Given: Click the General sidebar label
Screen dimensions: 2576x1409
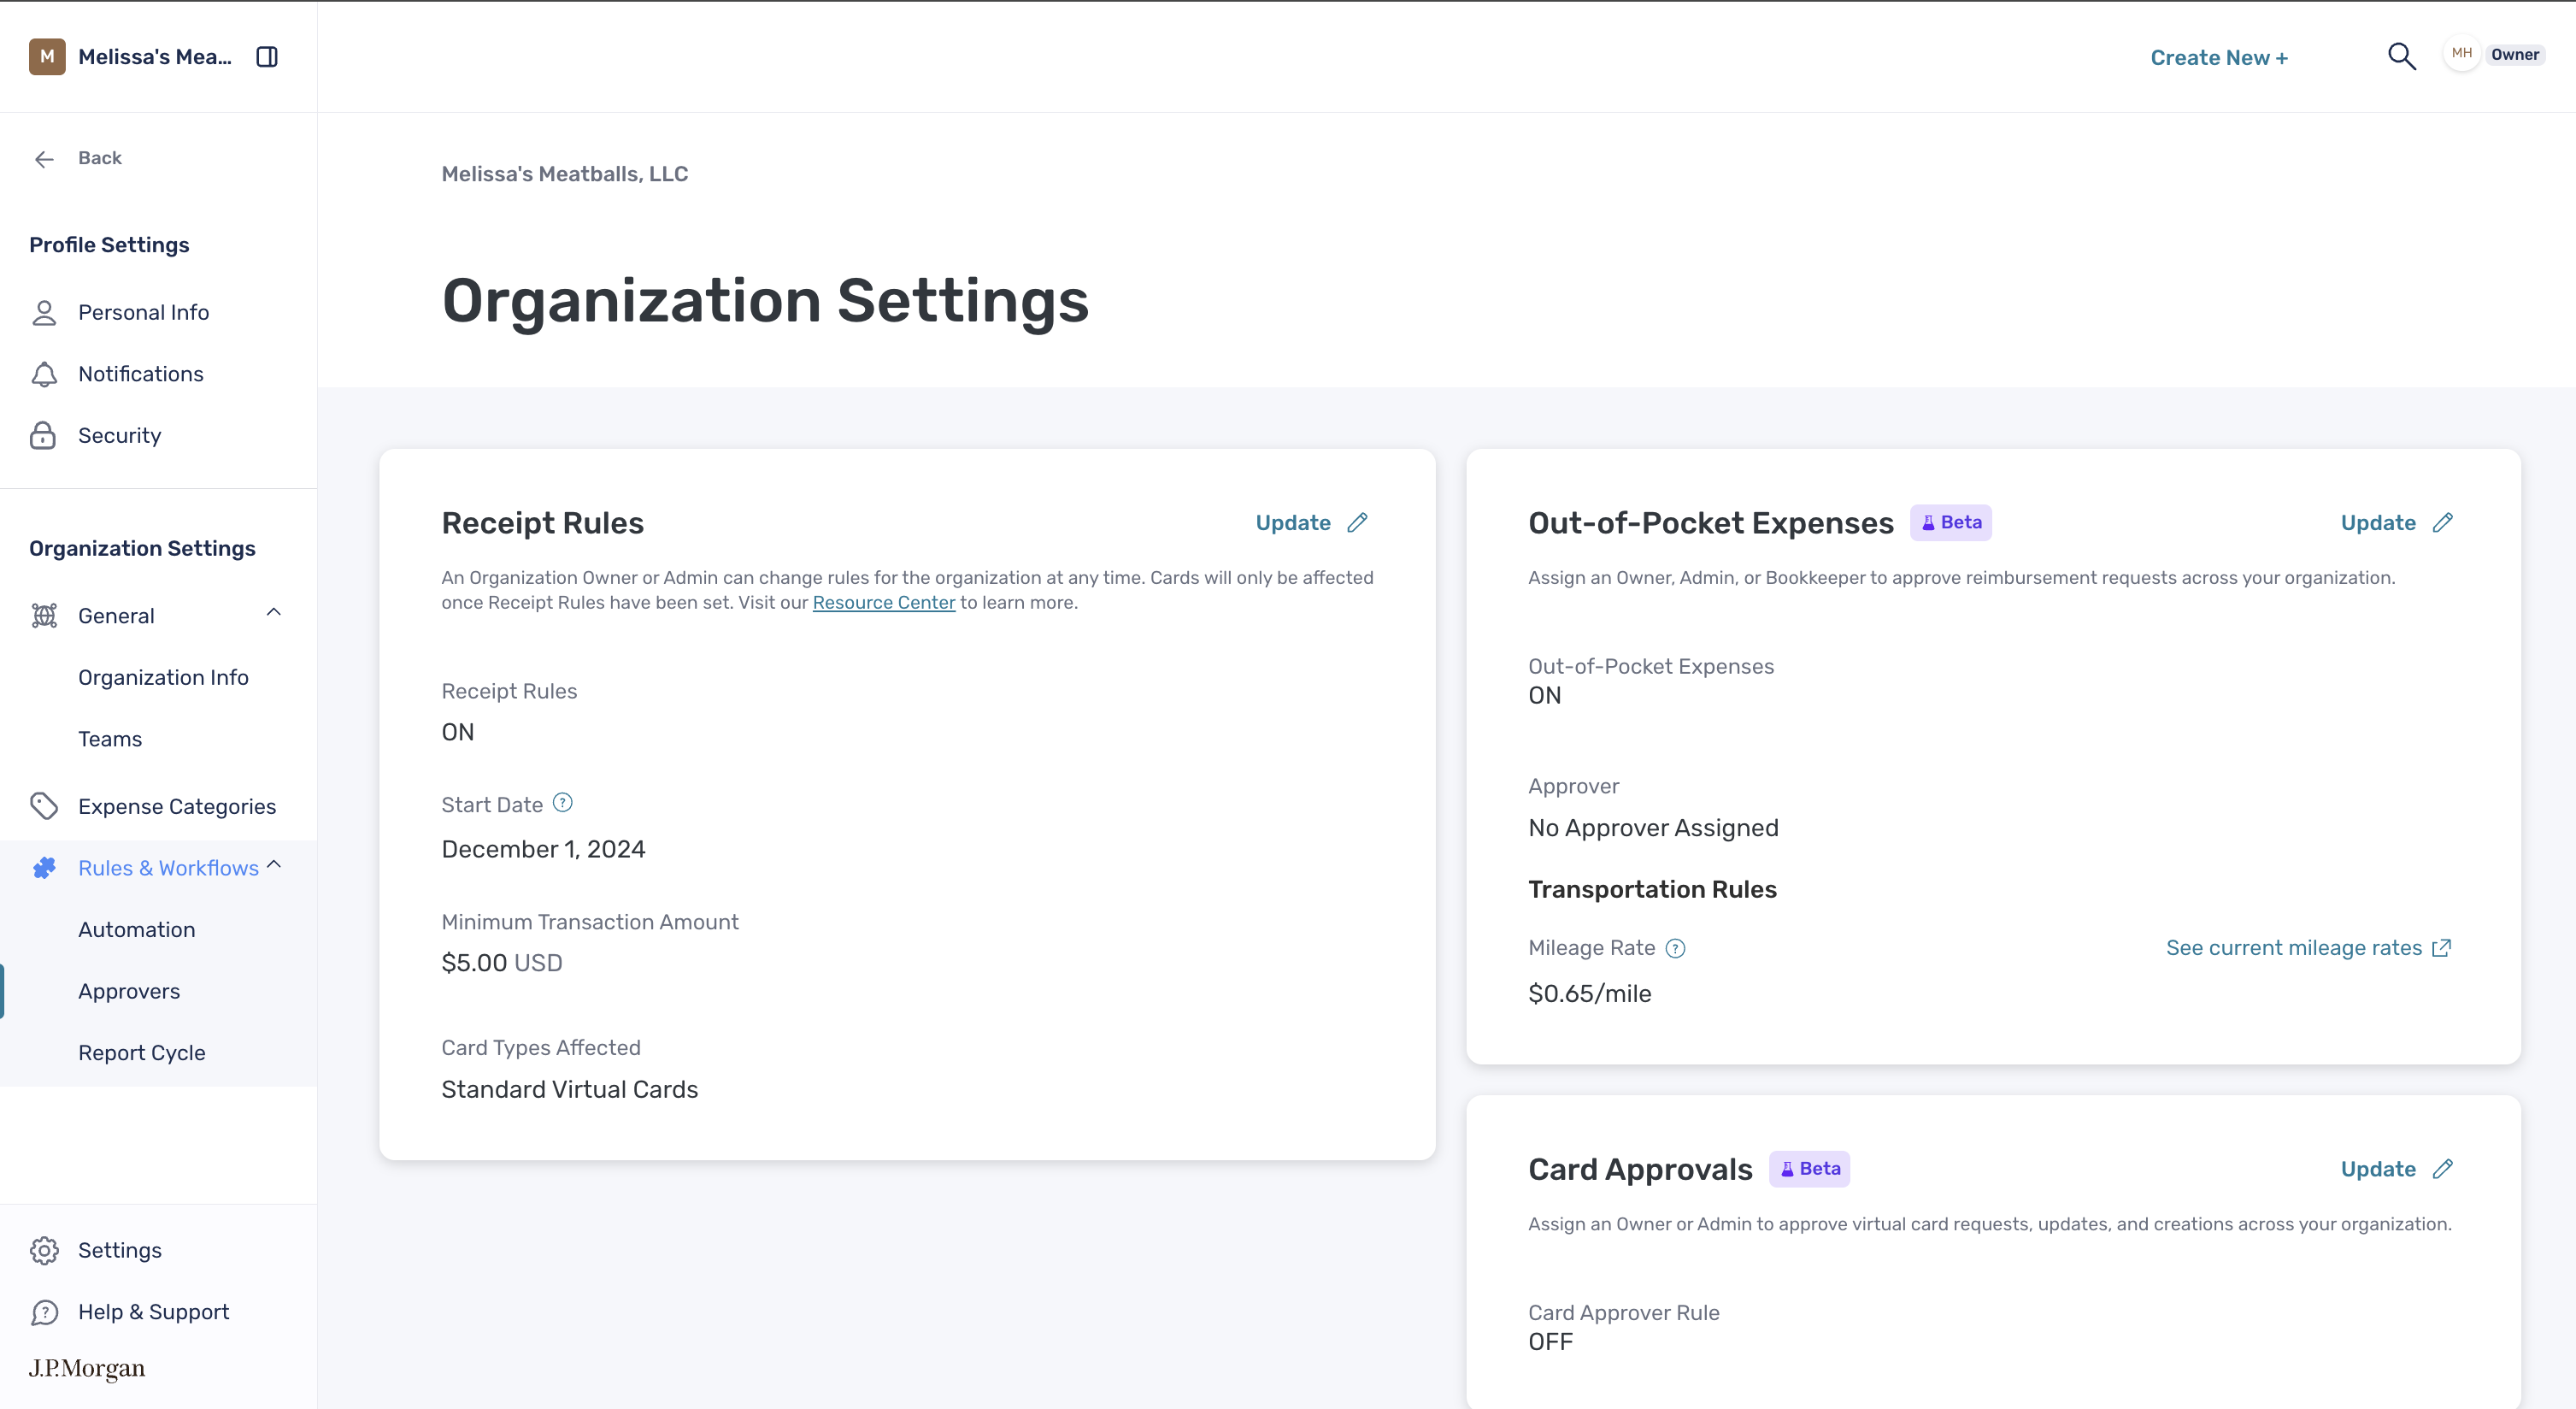Looking at the screenshot, I should [x=117, y=616].
